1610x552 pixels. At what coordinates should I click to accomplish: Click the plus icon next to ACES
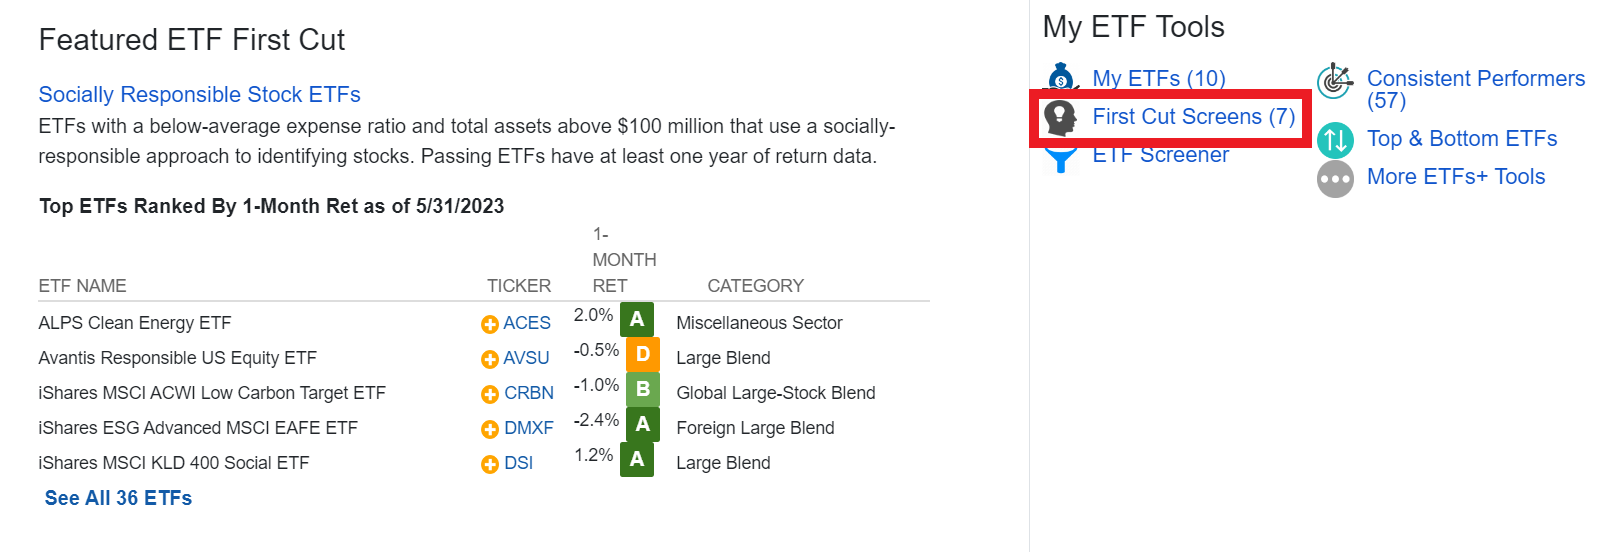click(x=490, y=324)
